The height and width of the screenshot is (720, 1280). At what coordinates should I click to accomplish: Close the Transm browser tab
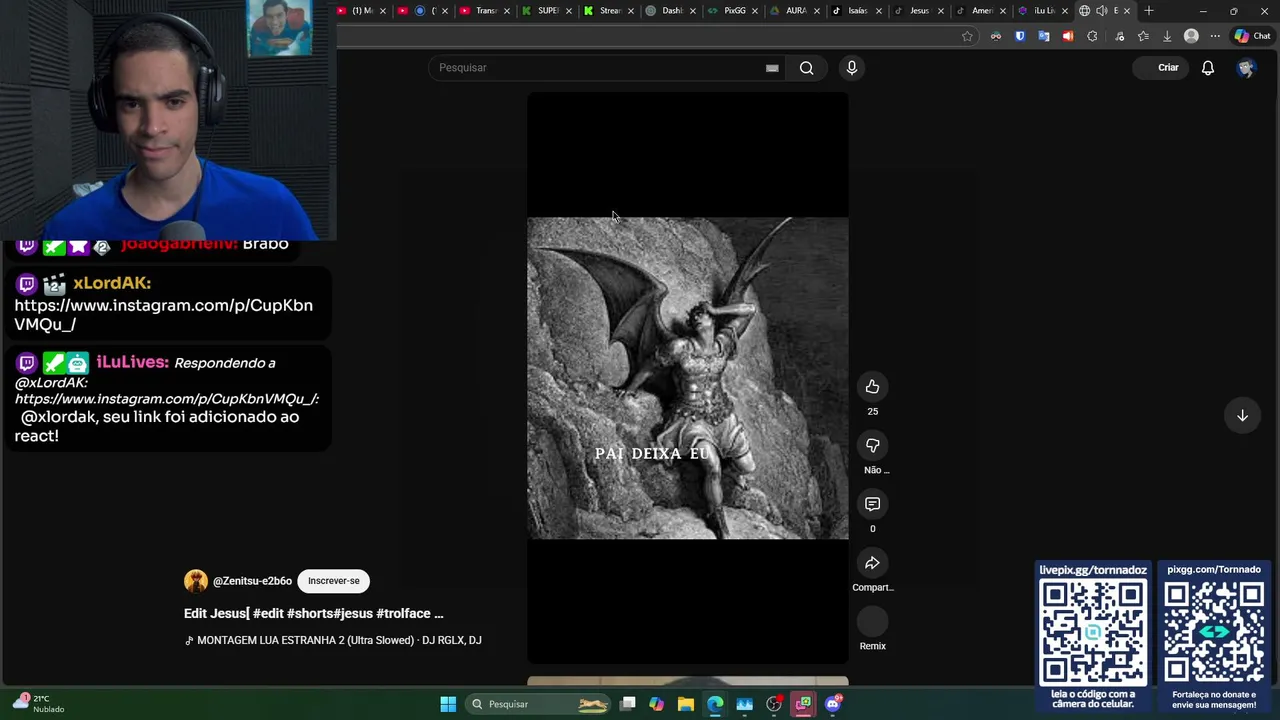tap(507, 11)
